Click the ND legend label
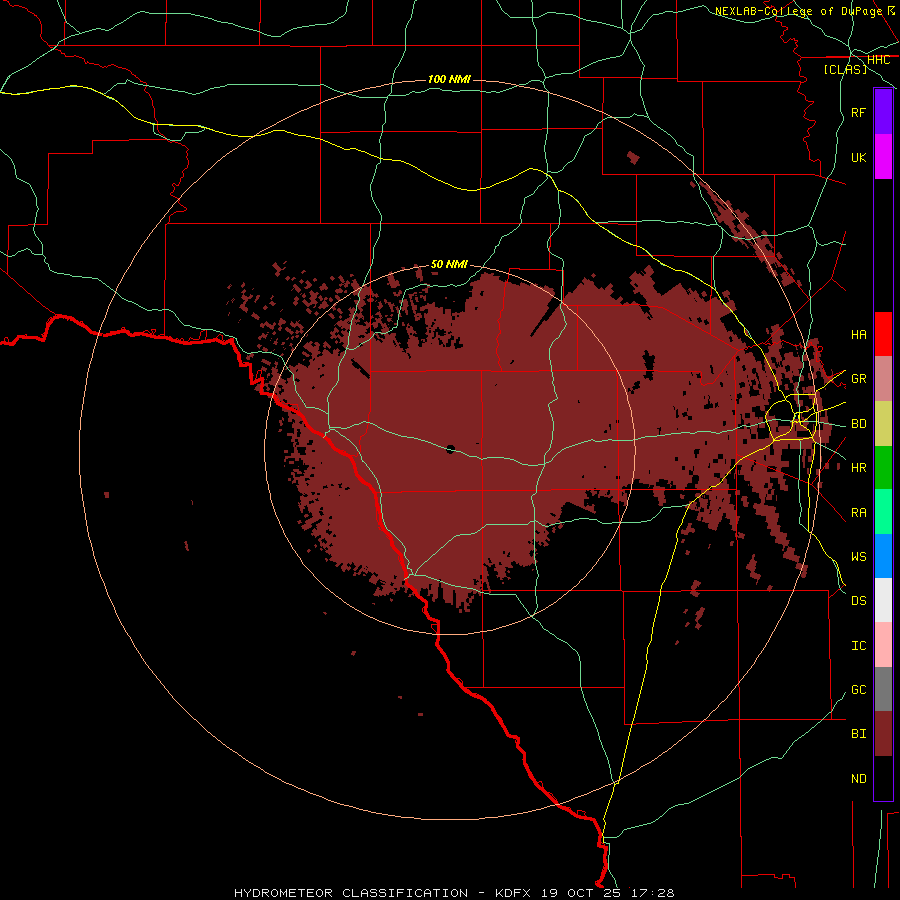 click(x=859, y=779)
